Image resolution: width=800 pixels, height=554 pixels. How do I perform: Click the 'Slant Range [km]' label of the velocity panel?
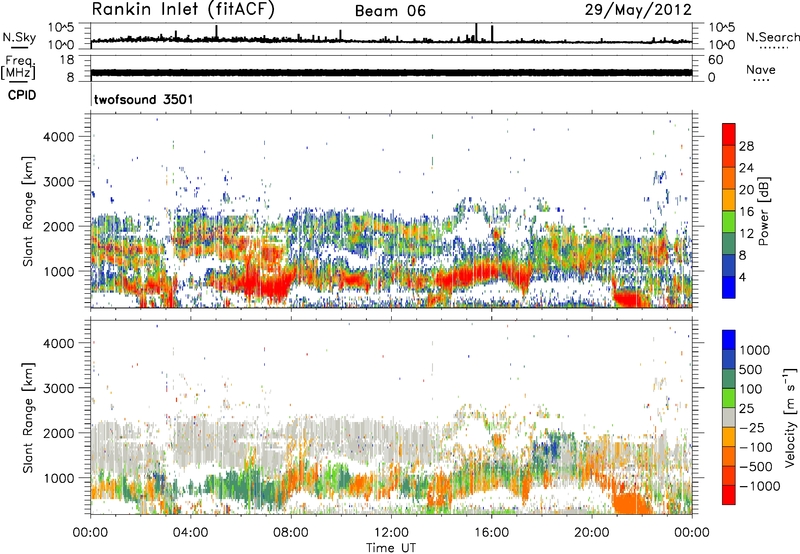click(x=28, y=418)
